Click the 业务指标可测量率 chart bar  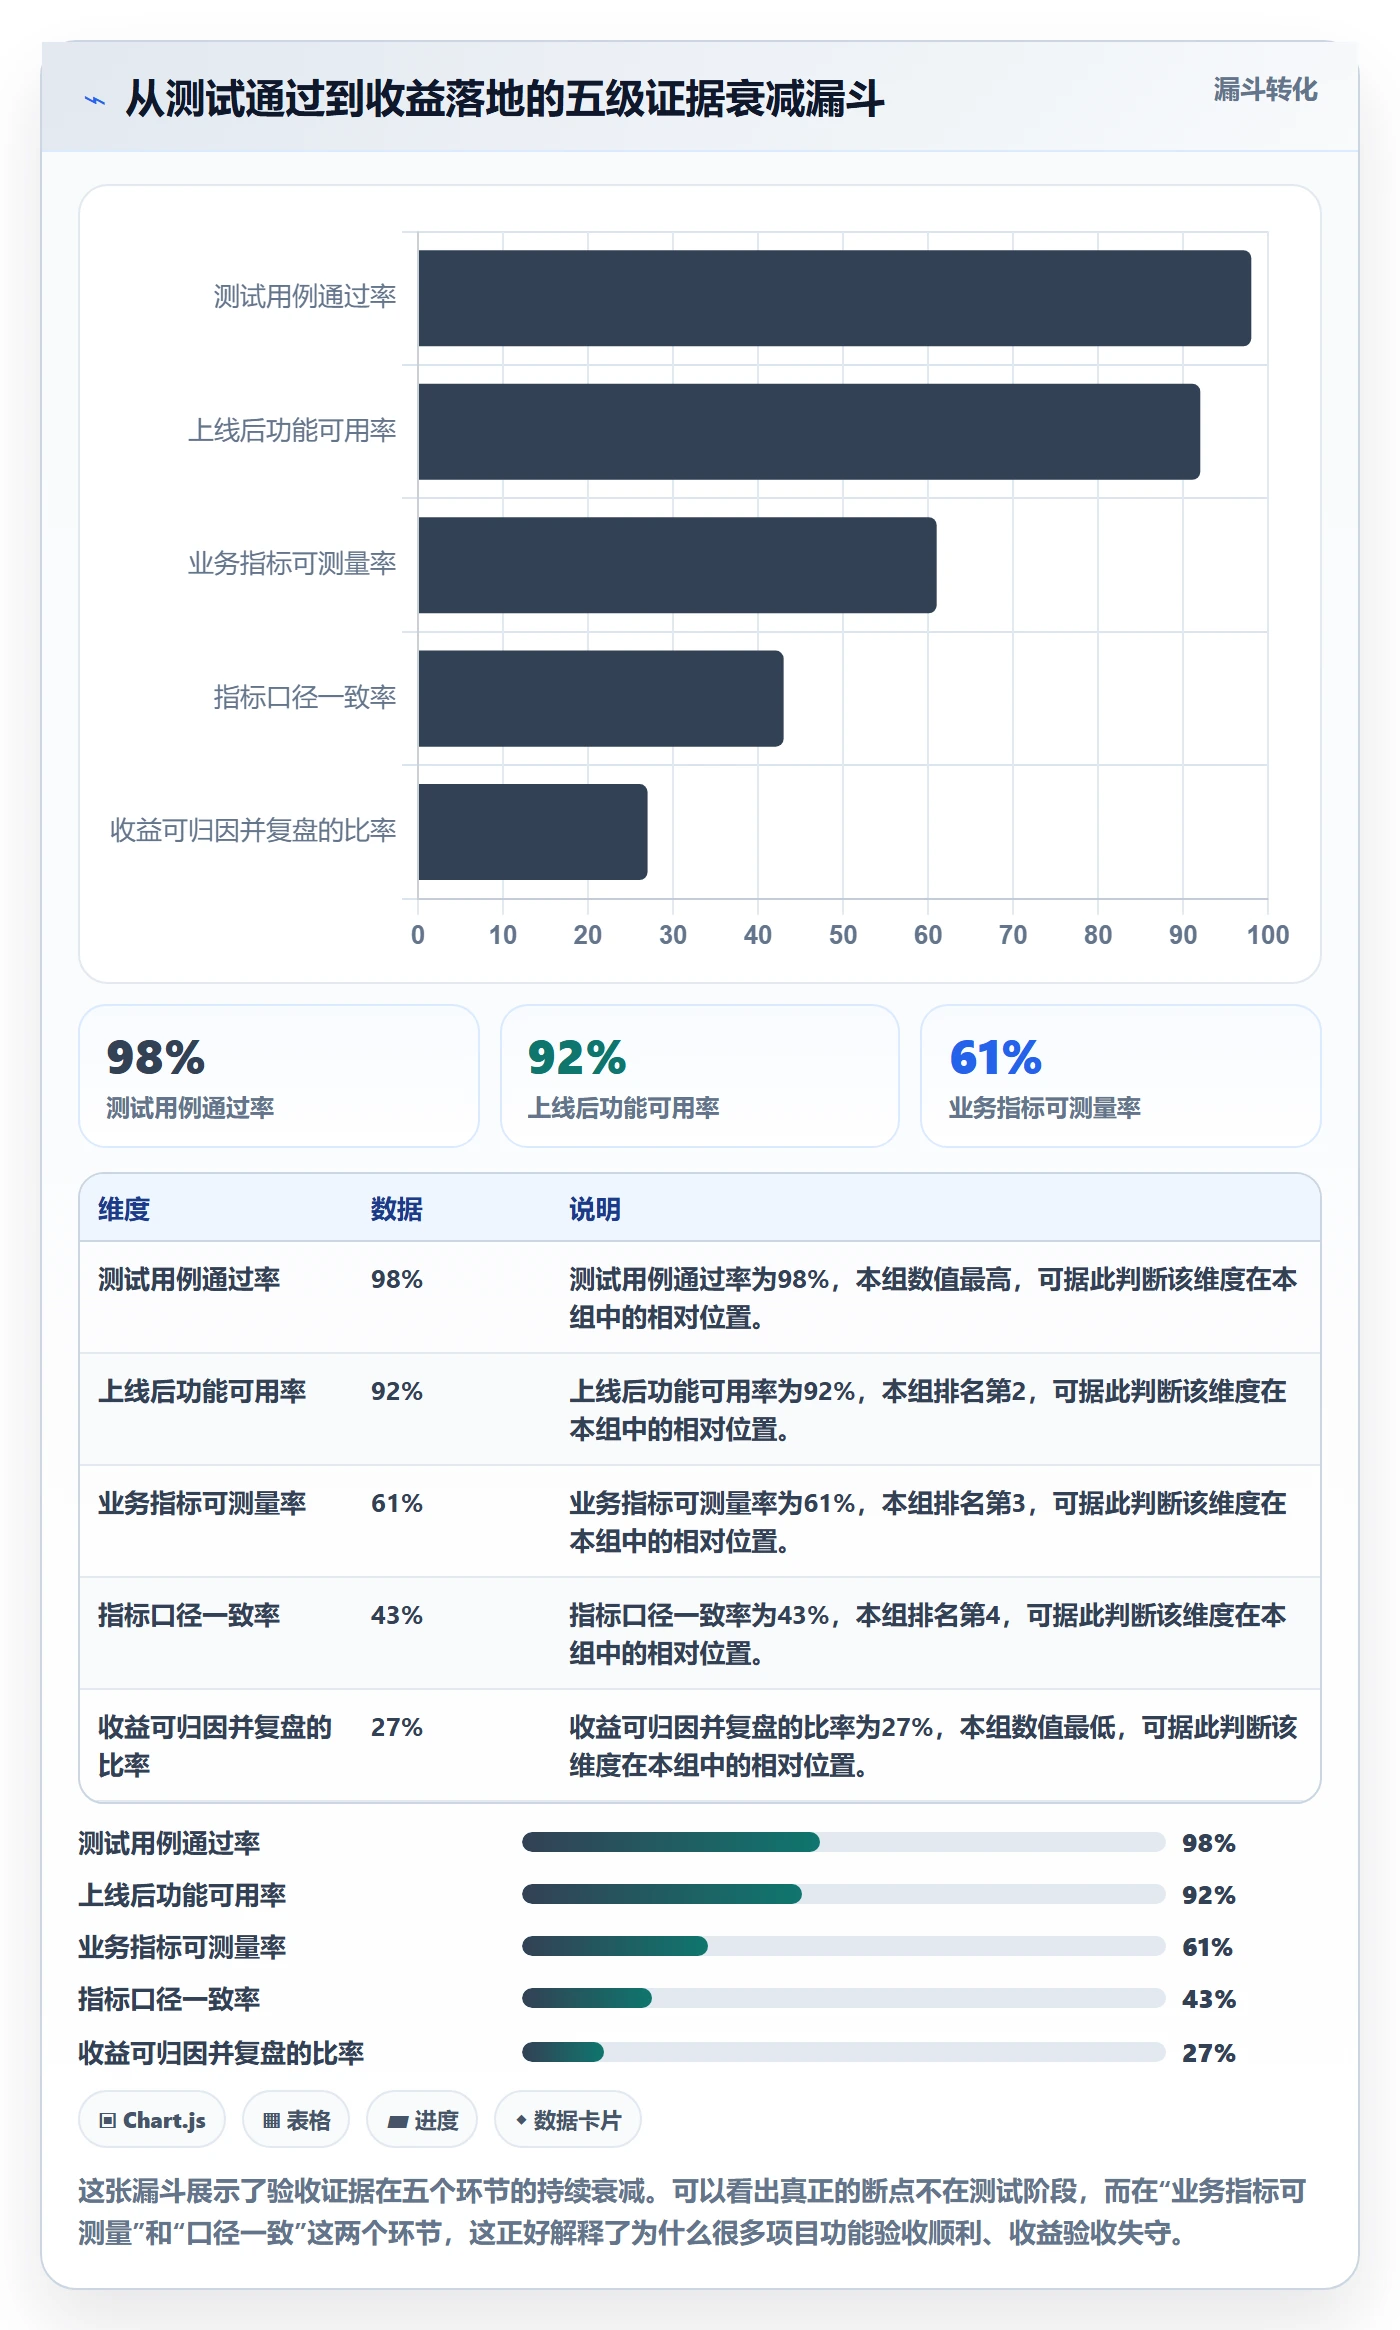point(677,565)
